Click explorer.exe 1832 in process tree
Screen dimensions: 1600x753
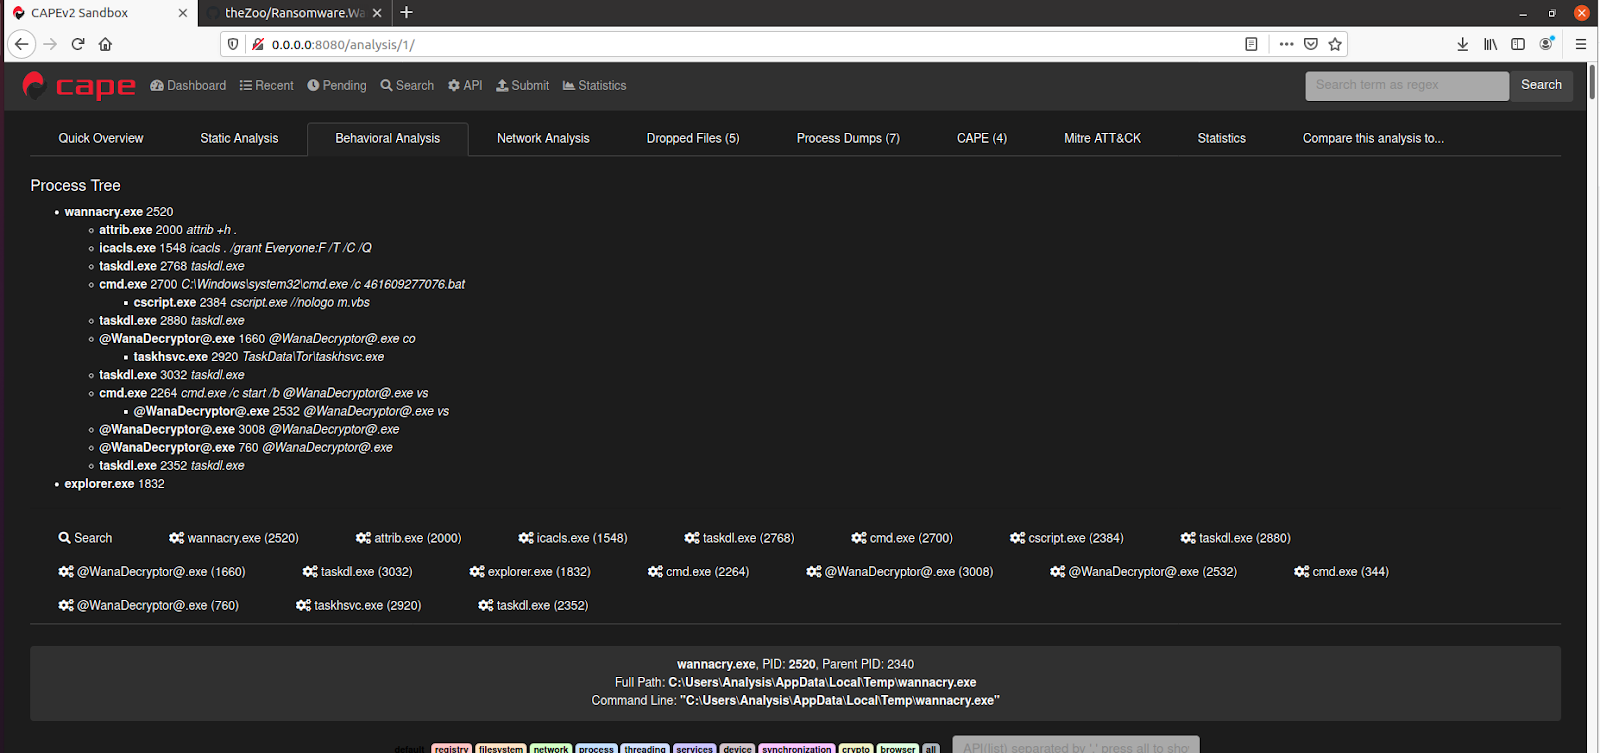pyautogui.click(x=115, y=484)
